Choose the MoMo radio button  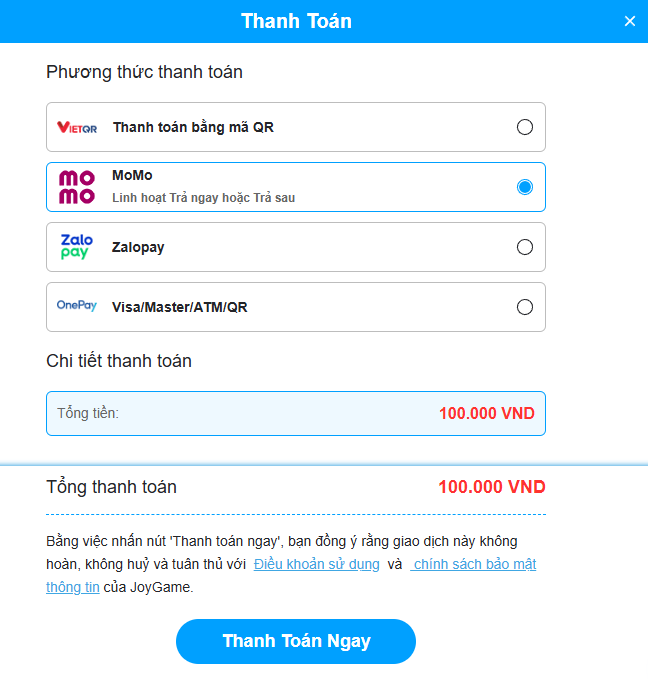[525, 187]
